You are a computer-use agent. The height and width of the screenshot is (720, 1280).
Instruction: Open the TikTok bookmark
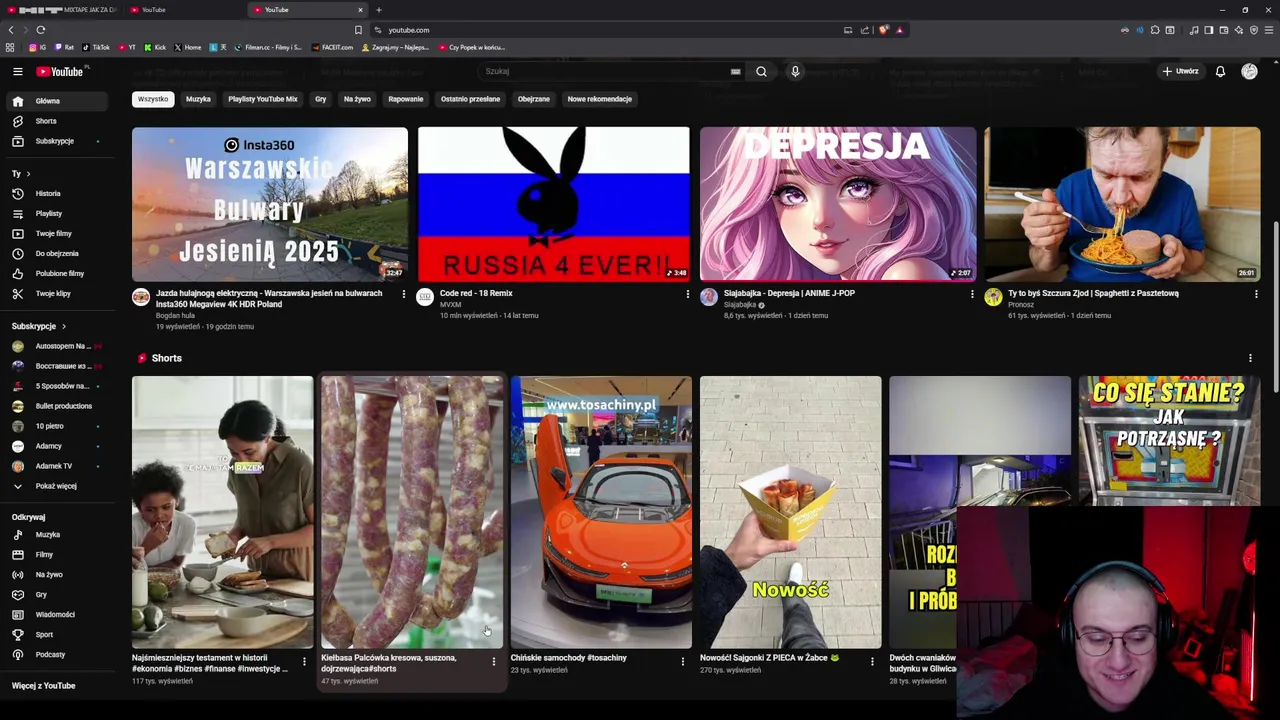[96, 47]
